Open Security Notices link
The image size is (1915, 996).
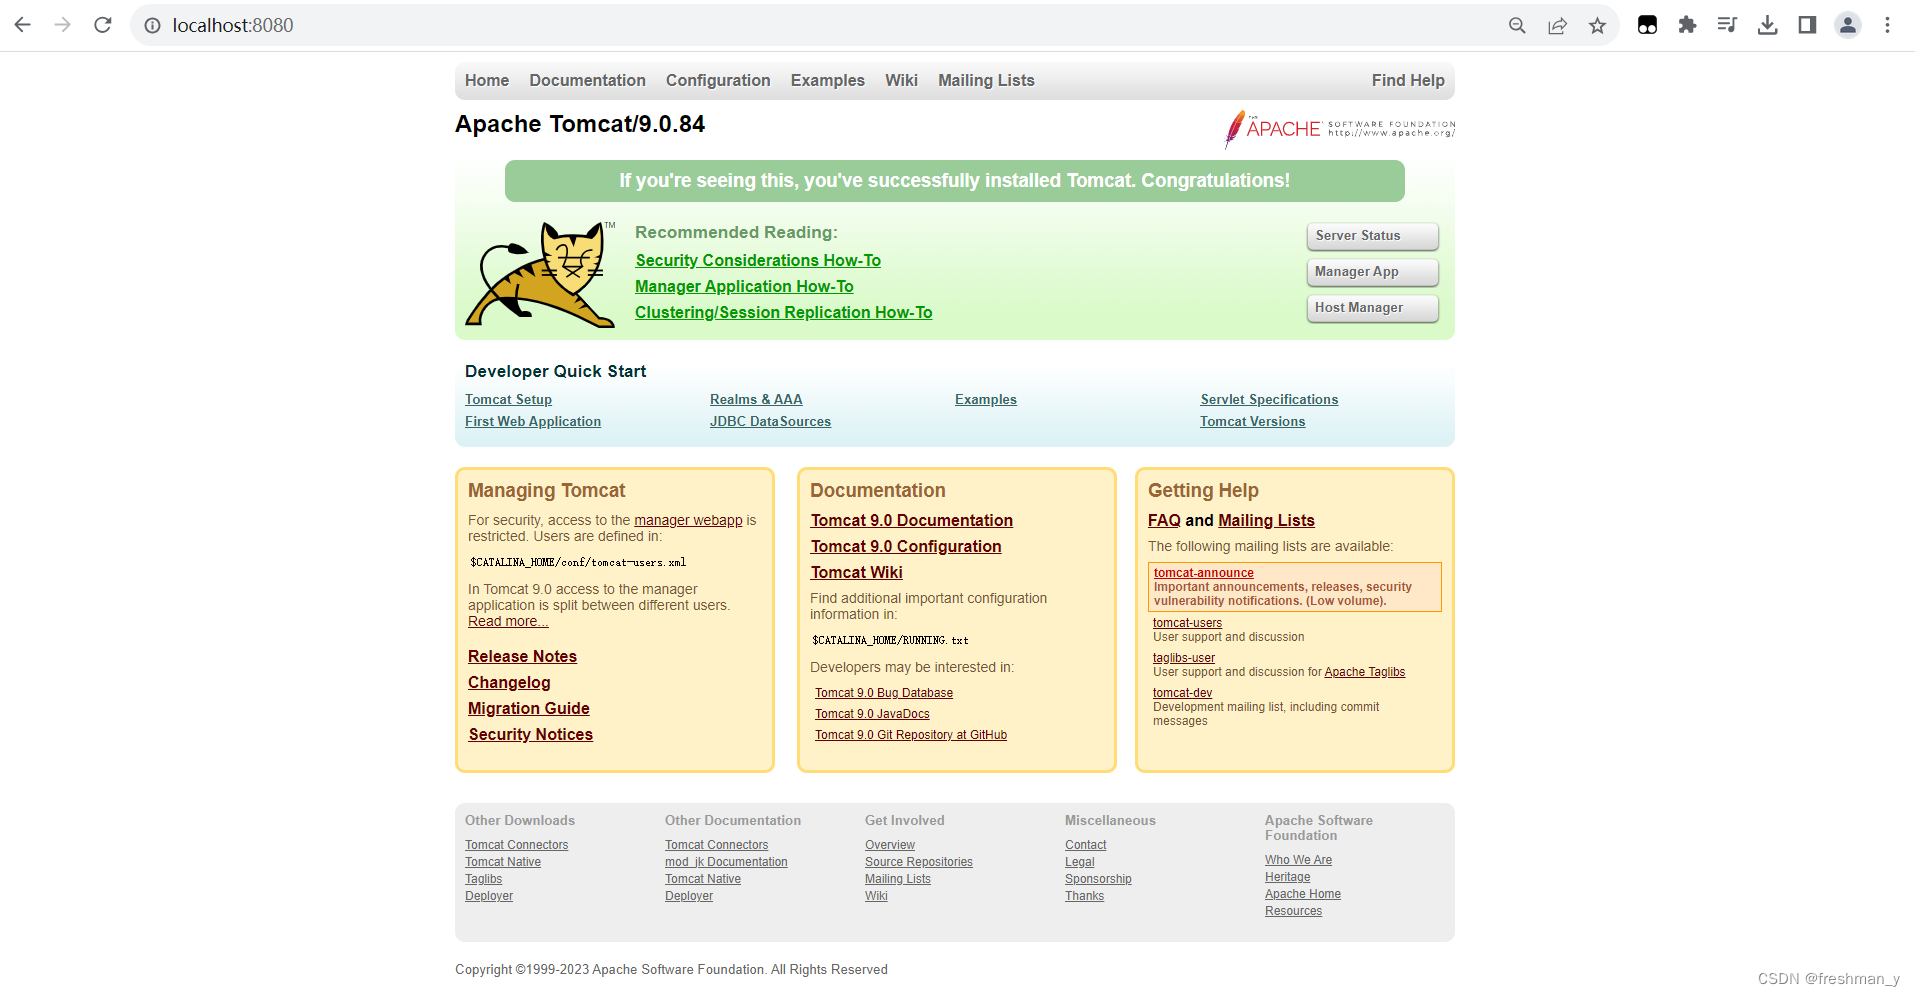530,734
